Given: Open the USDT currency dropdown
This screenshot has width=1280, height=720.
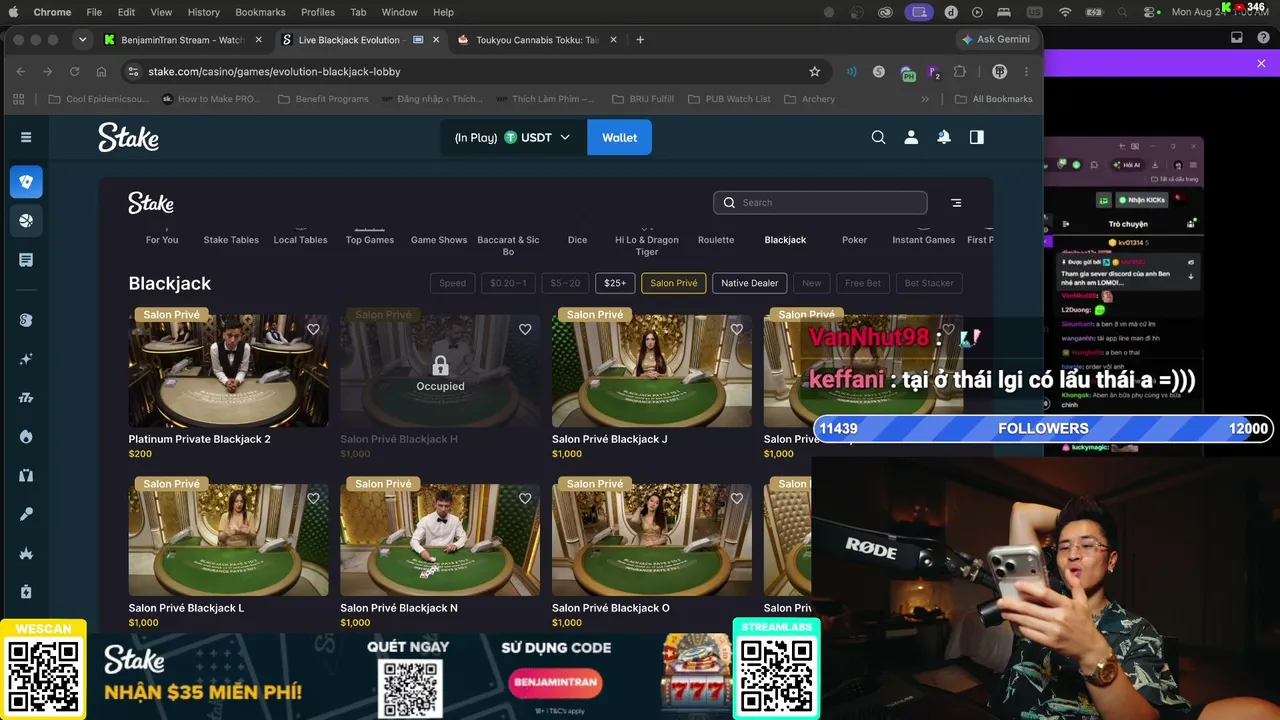Looking at the screenshot, I should tap(537, 138).
